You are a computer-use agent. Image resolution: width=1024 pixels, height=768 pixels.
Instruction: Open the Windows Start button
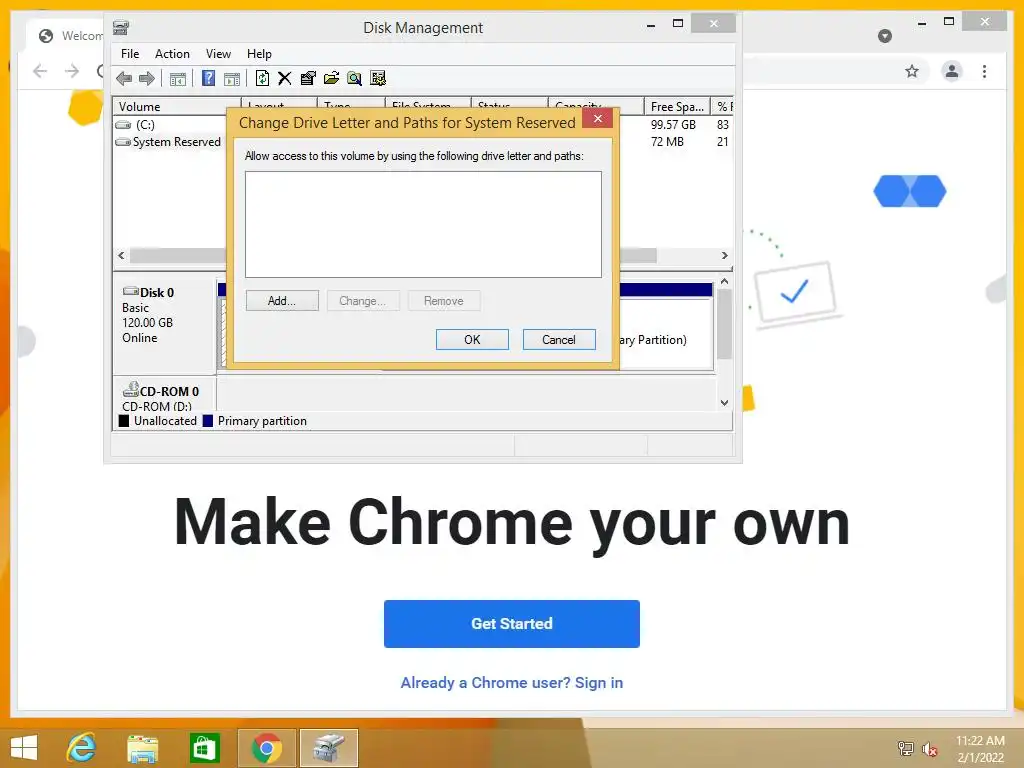[x=24, y=748]
